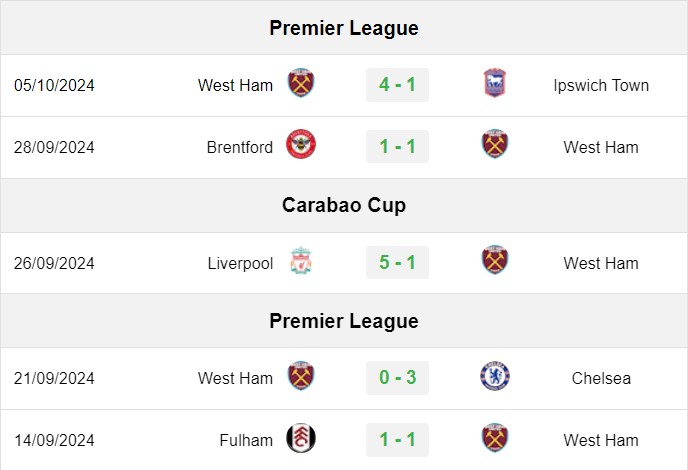Click West Ham crest in Chelsea match
Screen dimensions: 688x470
pyautogui.click(x=301, y=376)
